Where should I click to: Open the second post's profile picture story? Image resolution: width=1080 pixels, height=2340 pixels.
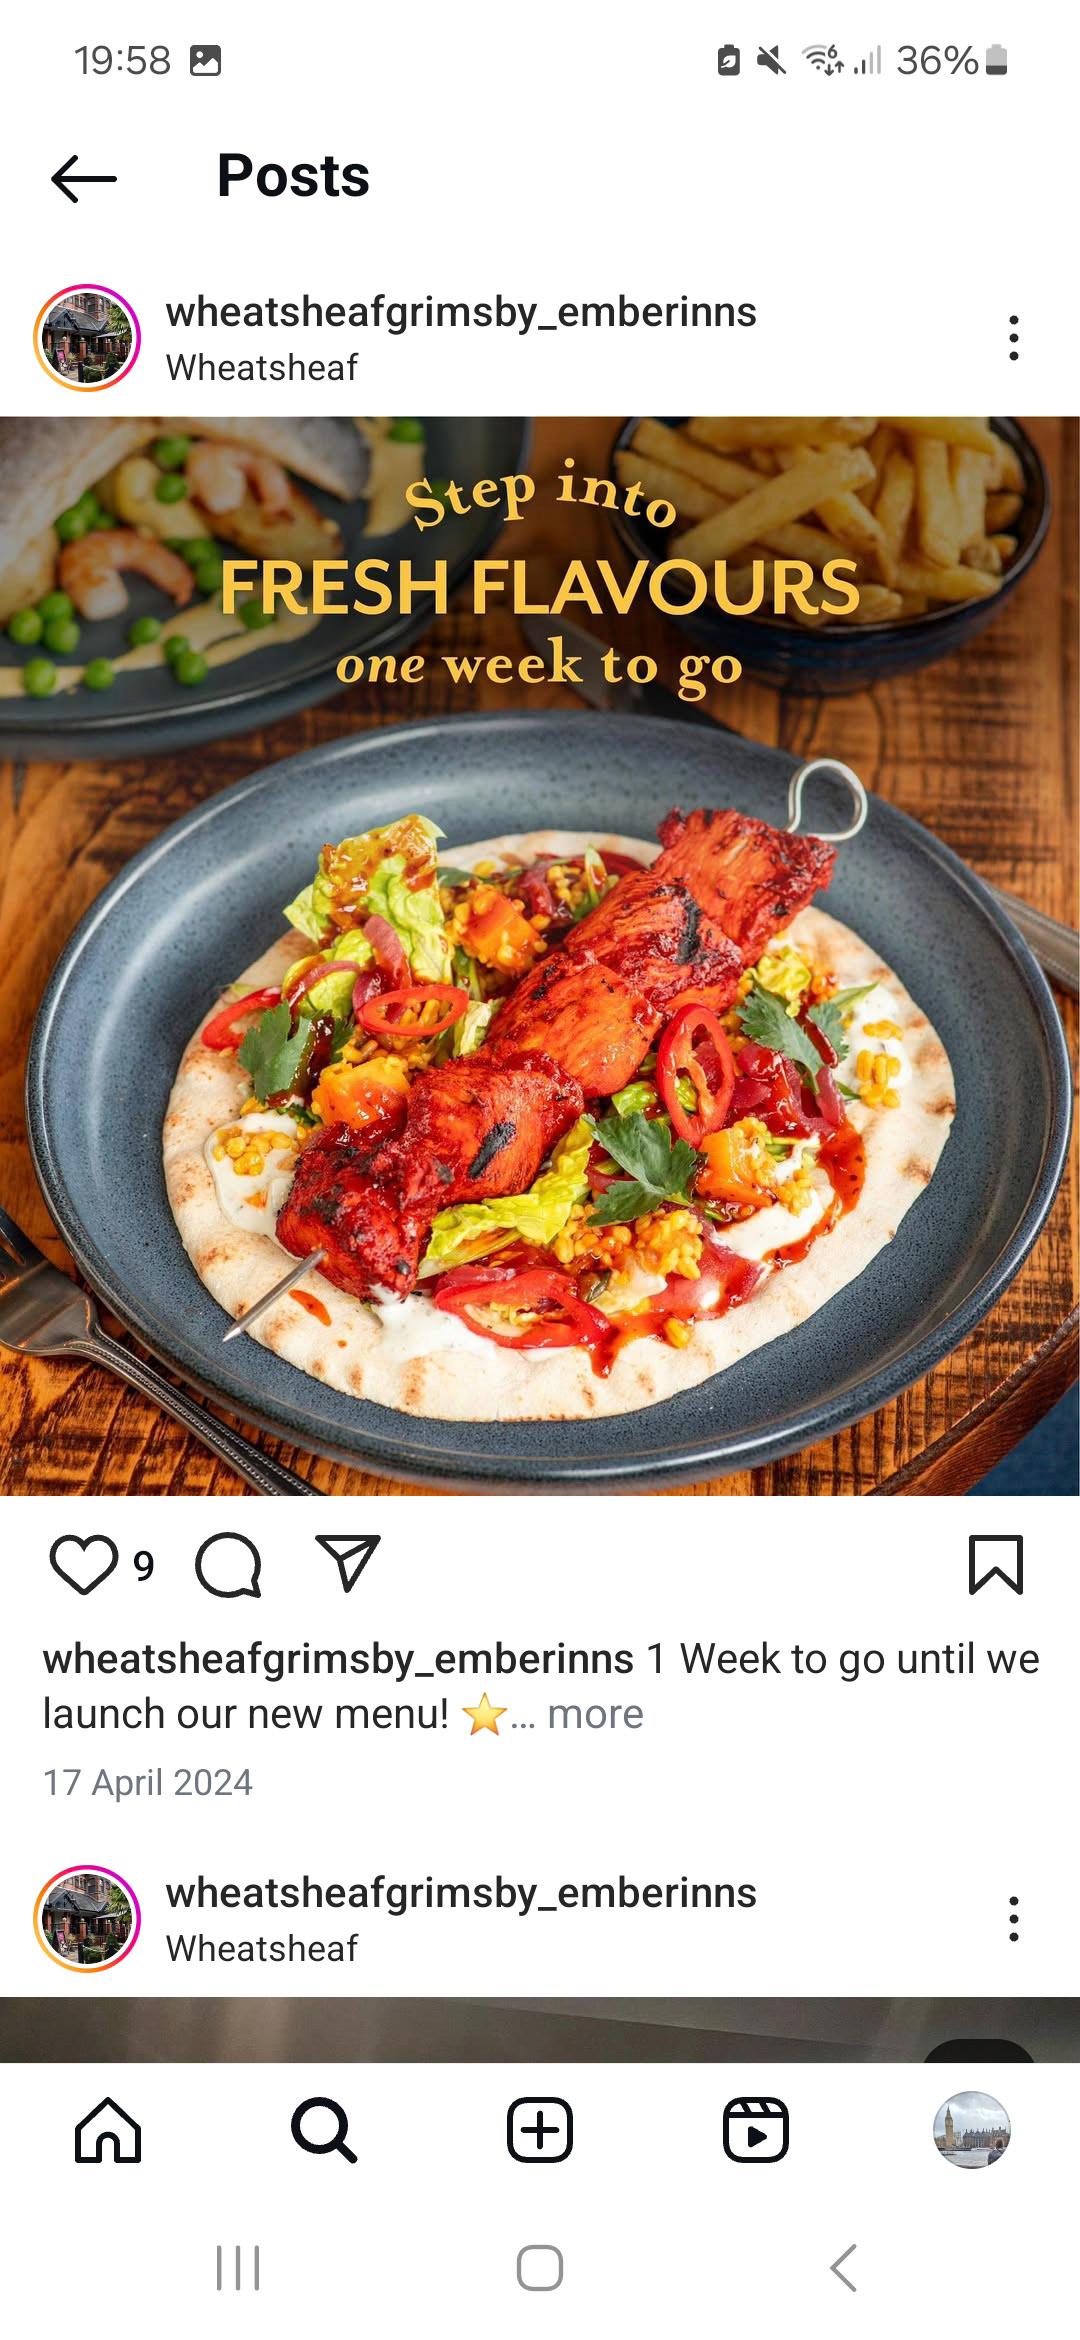coord(87,1919)
